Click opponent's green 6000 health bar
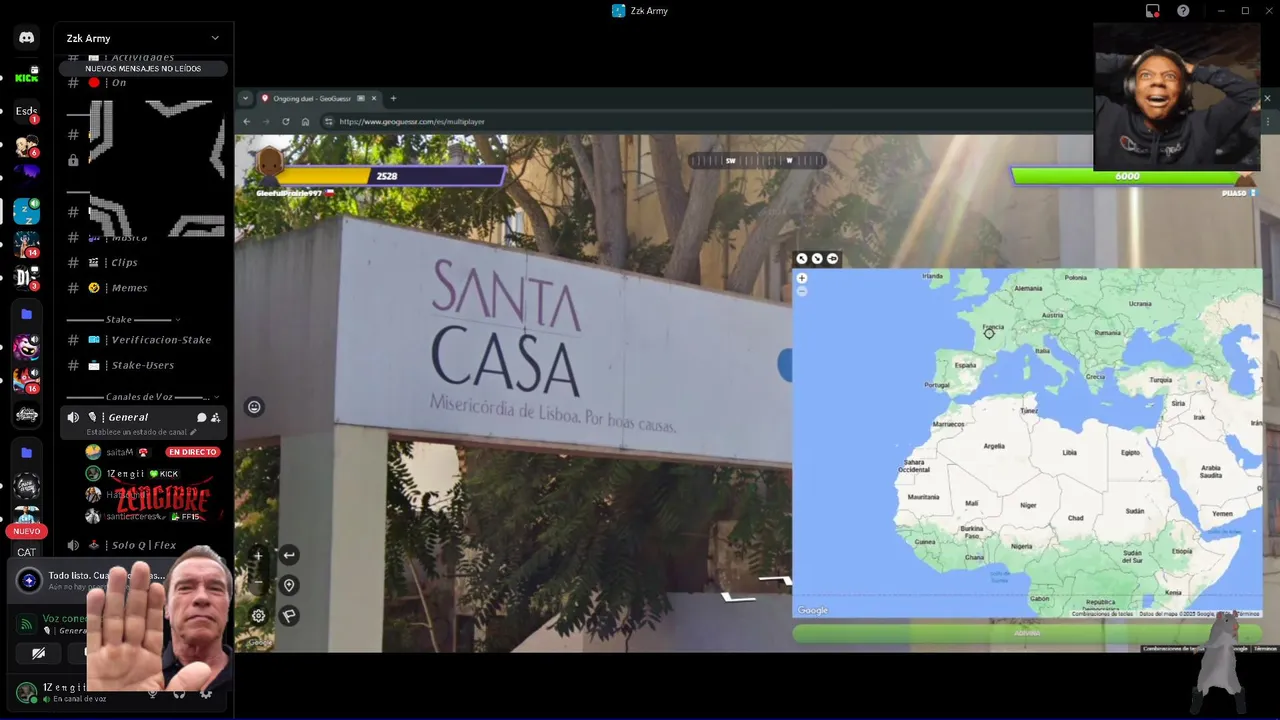The width and height of the screenshot is (1280, 720). point(1126,176)
